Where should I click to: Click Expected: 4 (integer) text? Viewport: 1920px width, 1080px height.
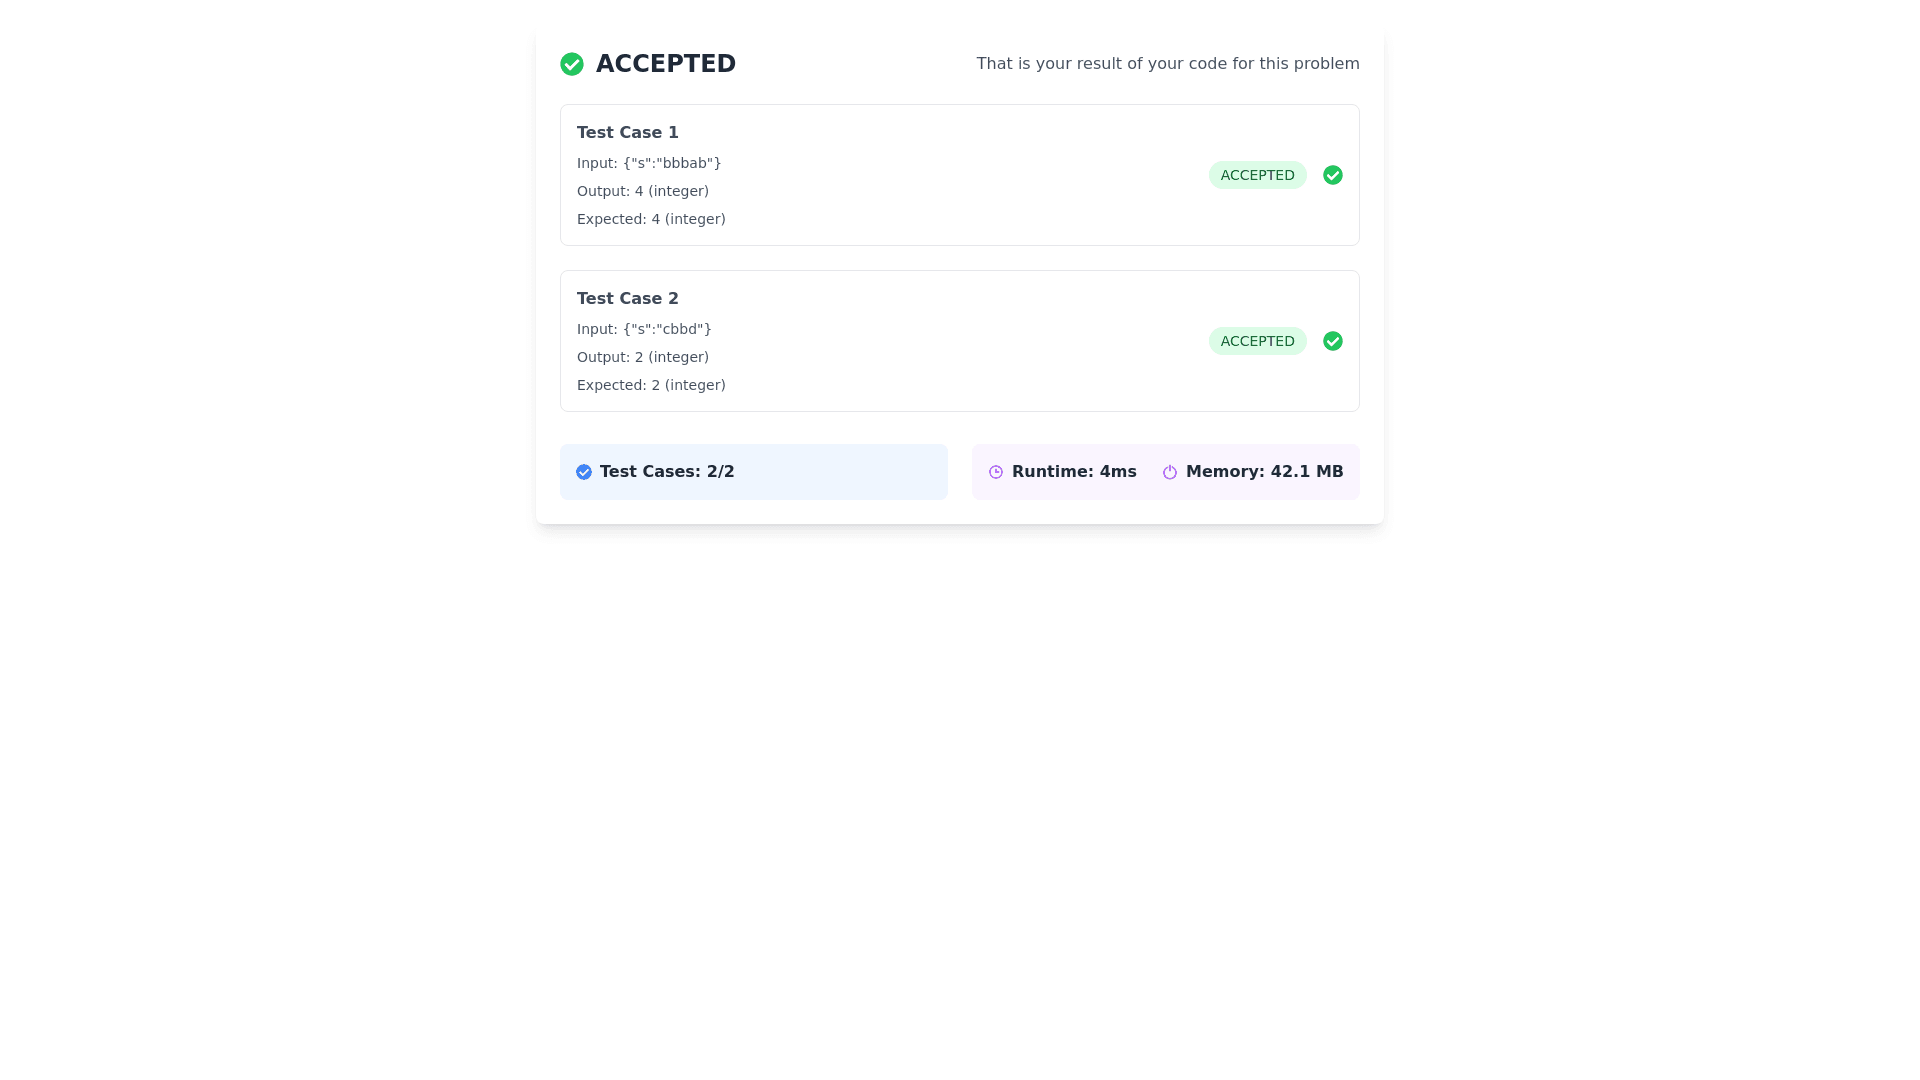click(650, 219)
